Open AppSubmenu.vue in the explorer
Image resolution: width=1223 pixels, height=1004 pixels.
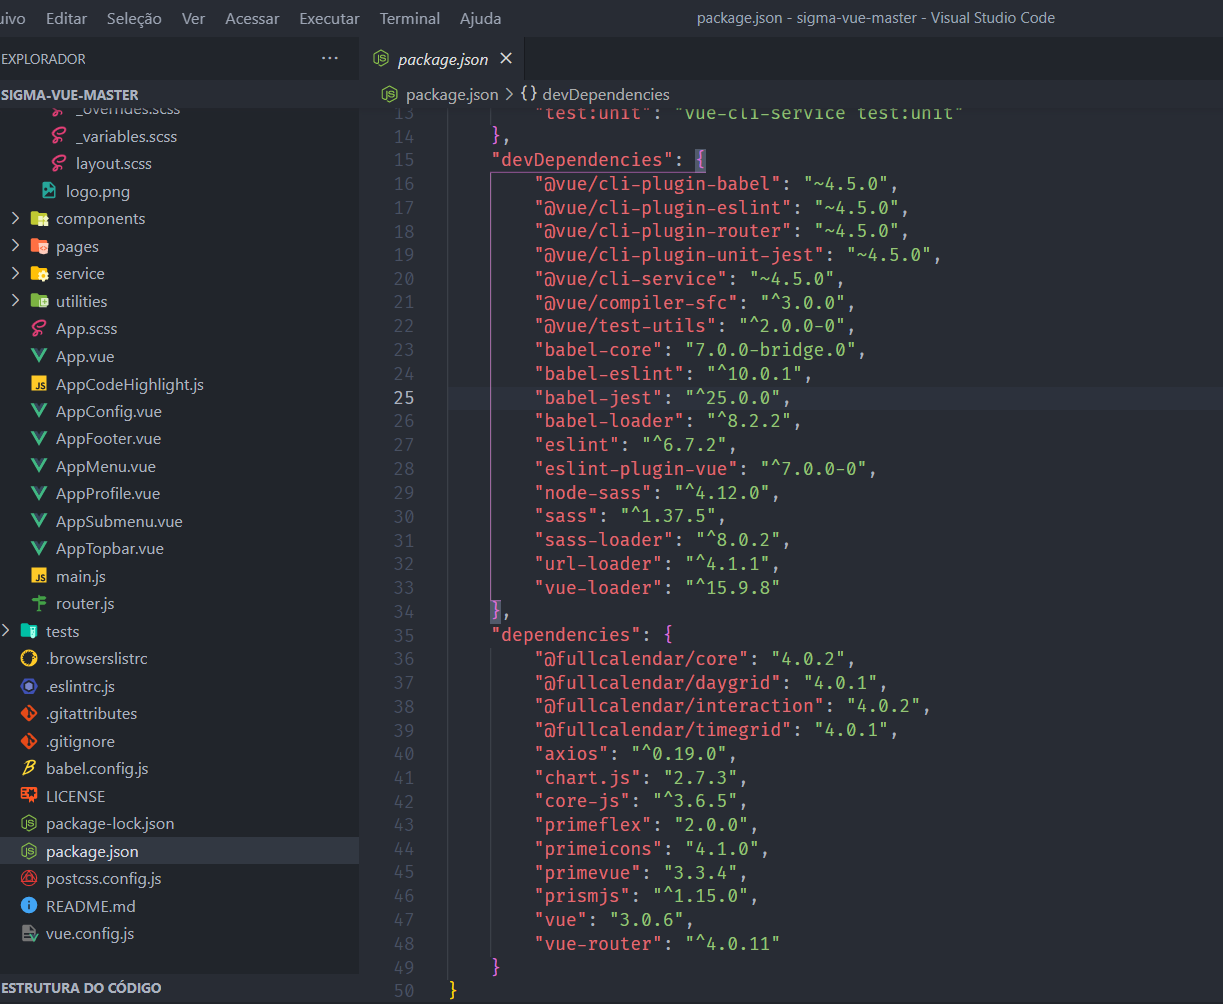[x=119, y=521]
